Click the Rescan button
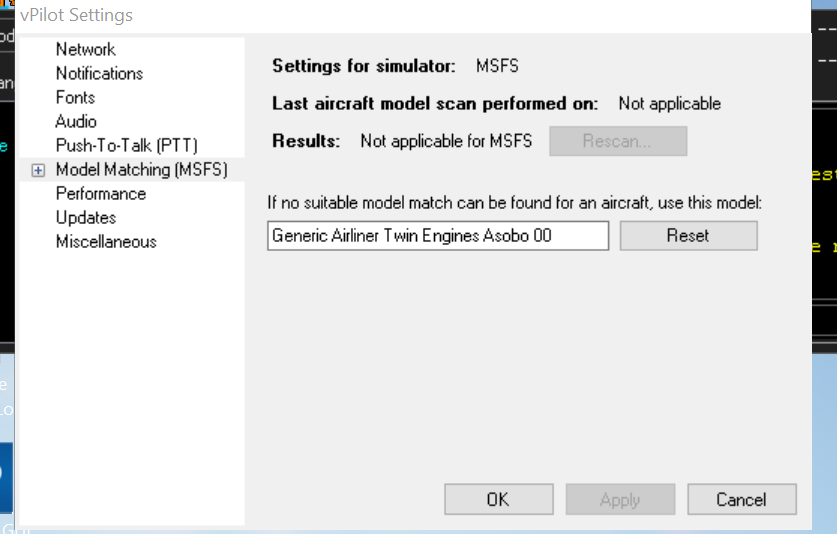Image resolution: width=837 pixels, height=534 pixels. point(617,141)
